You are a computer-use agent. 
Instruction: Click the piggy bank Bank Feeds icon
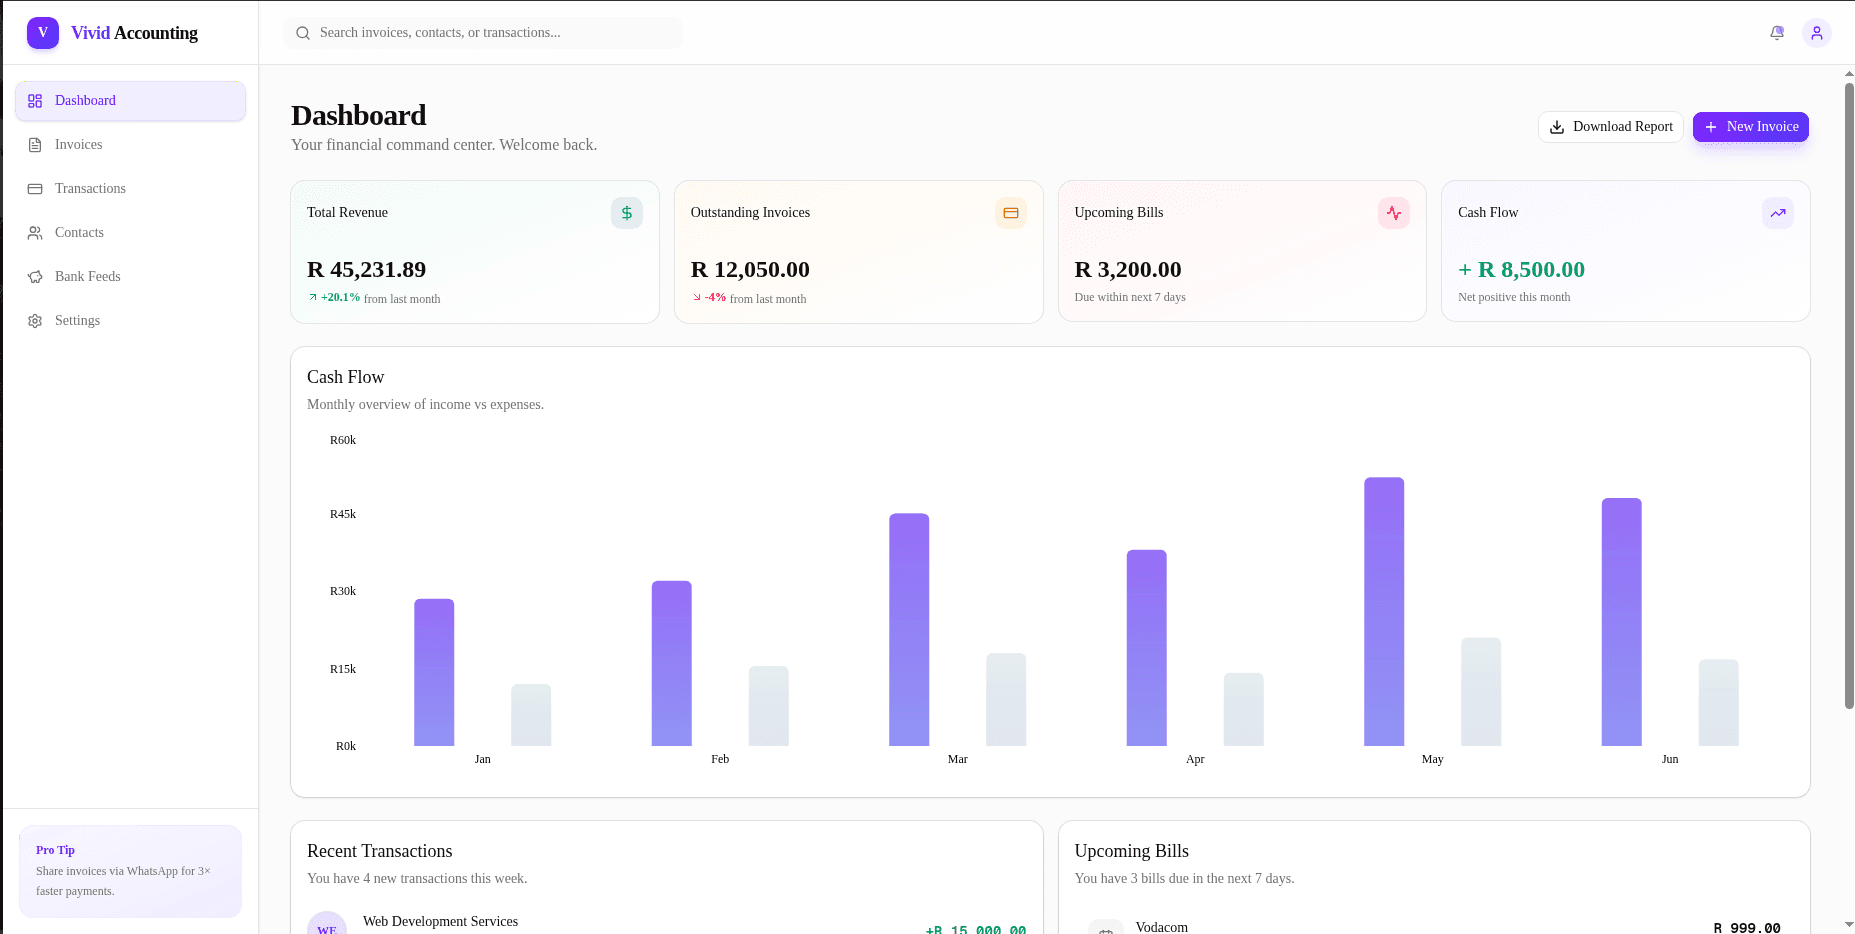point(35,277)
